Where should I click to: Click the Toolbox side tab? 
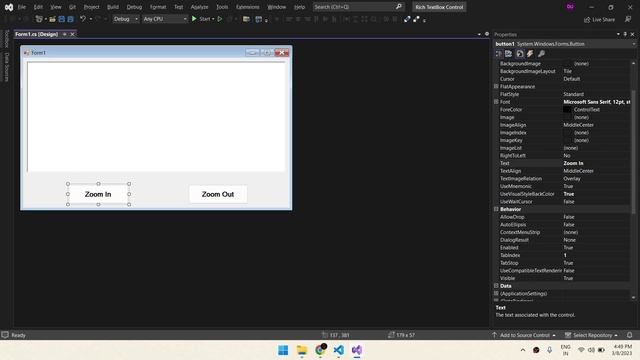pos(7,38)
